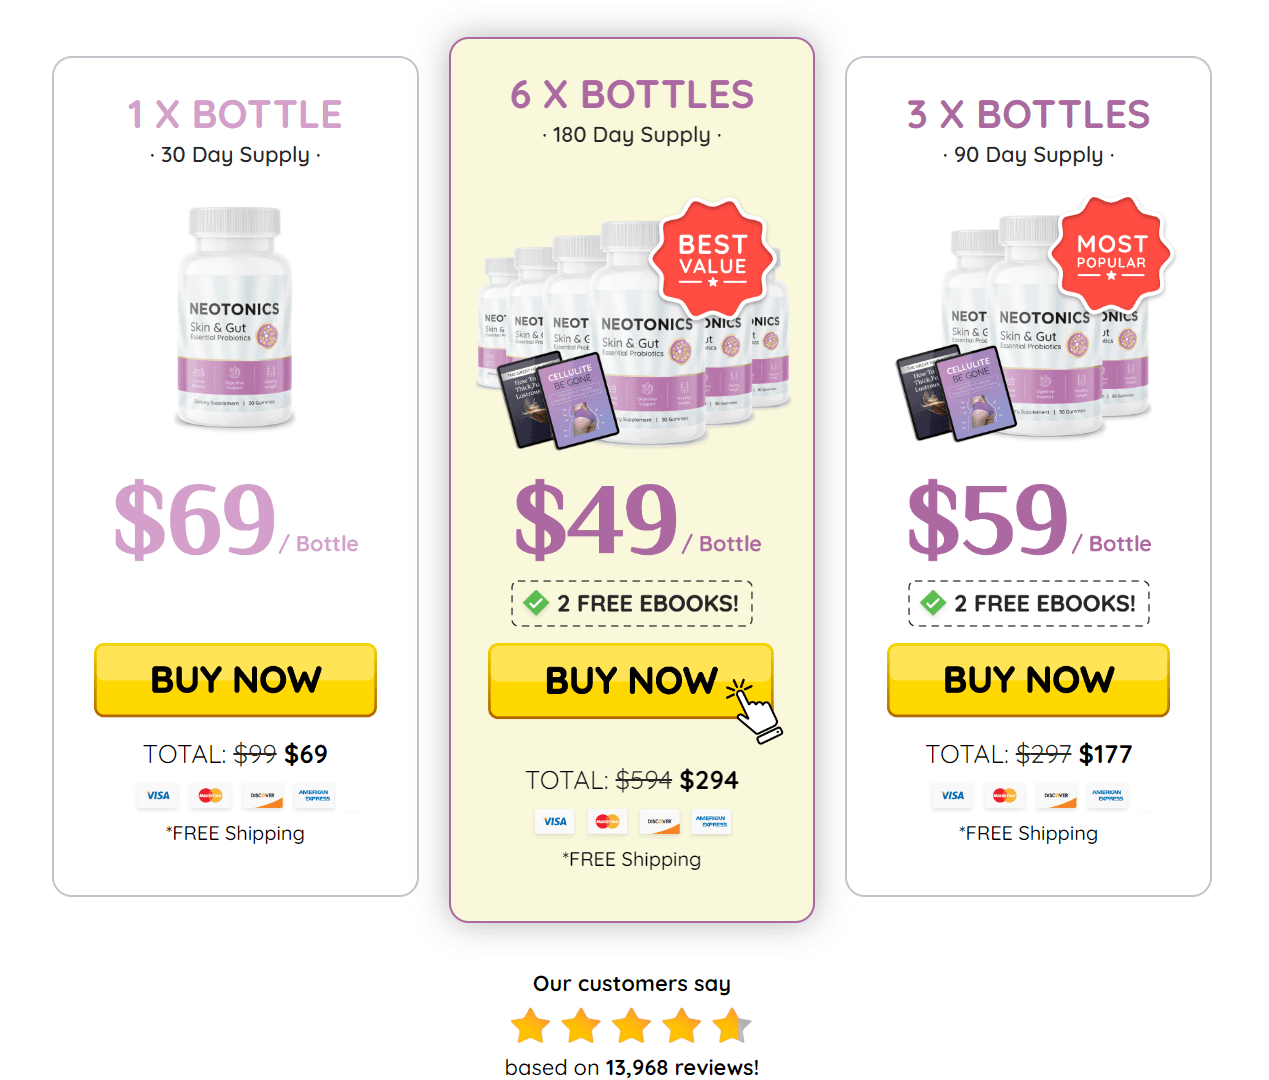Screen dimensions: 1269x1080
Task: Click Mastercard icon in 6 bottles card
Action: (x=607, y=822)
